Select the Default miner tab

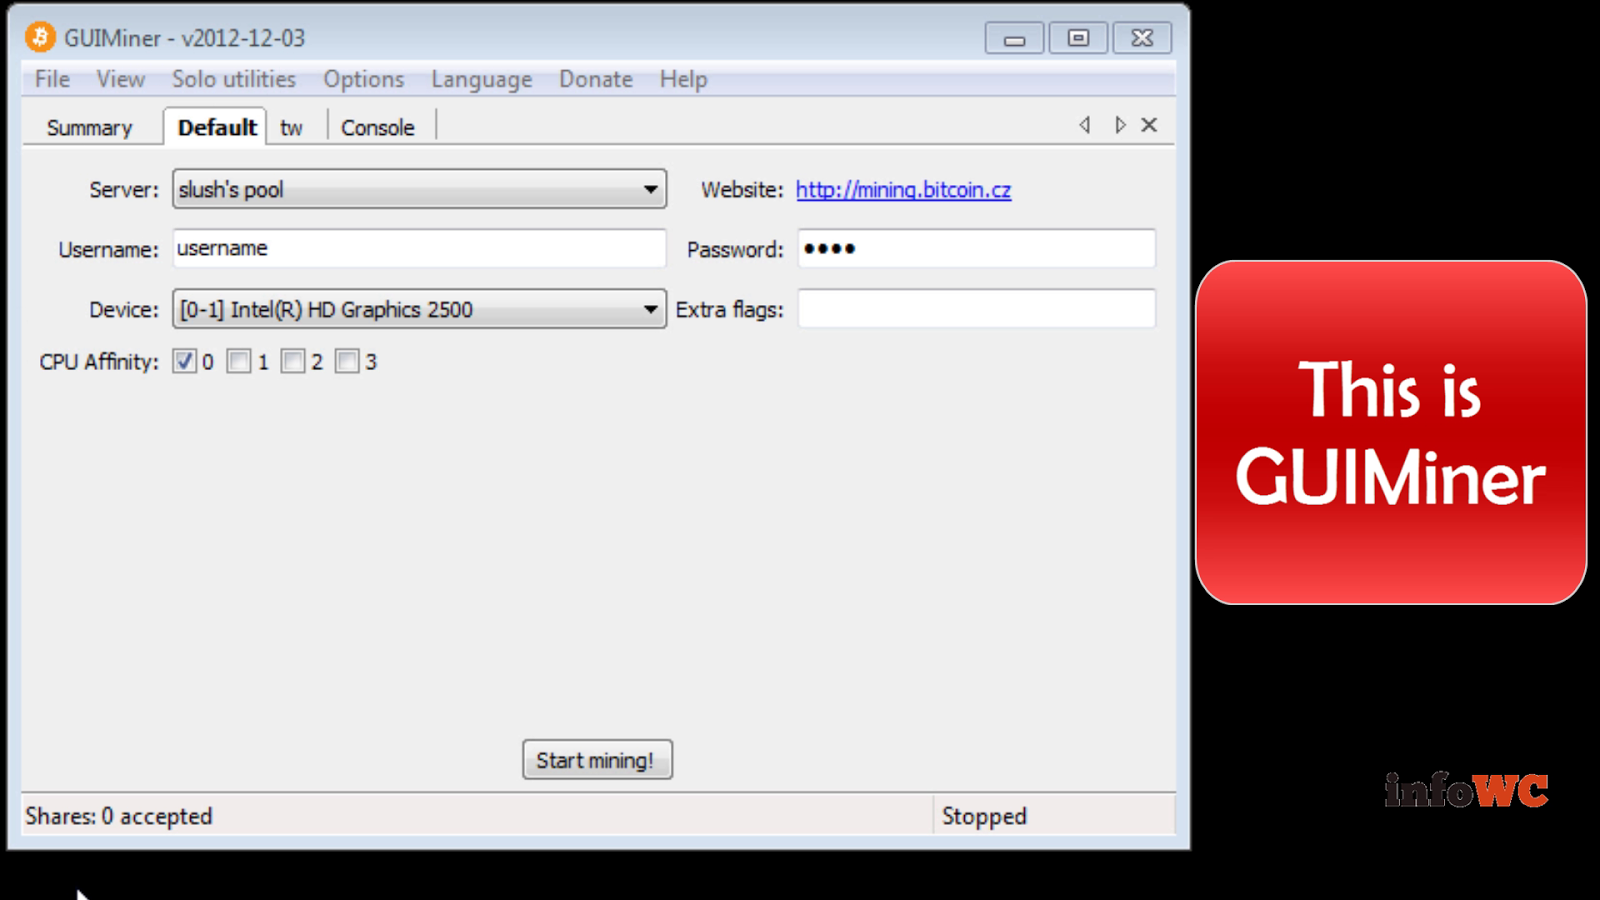[217, 127]
